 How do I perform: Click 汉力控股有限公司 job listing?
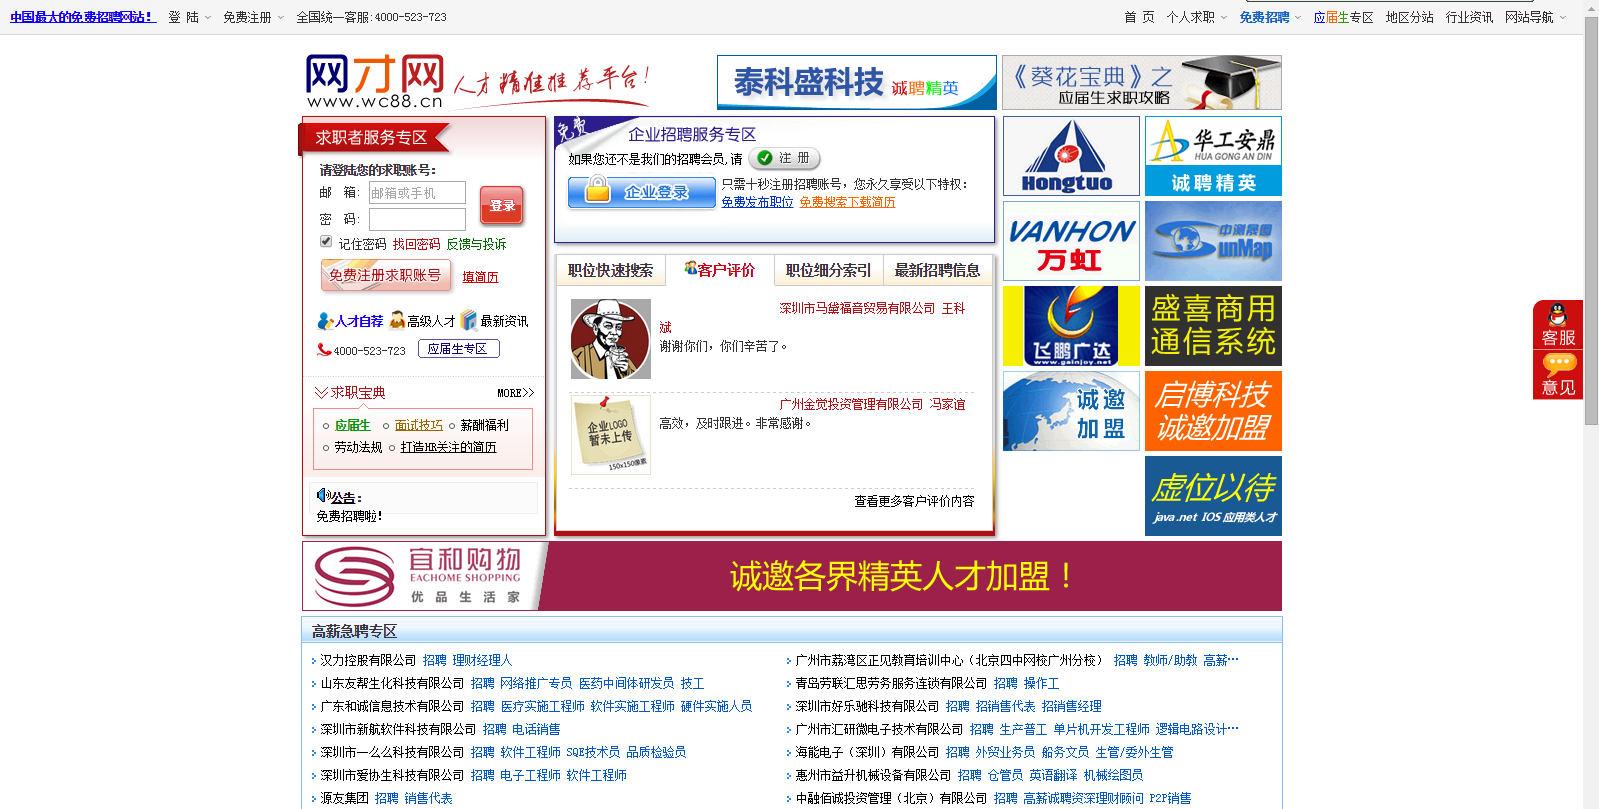click(368, 660)
